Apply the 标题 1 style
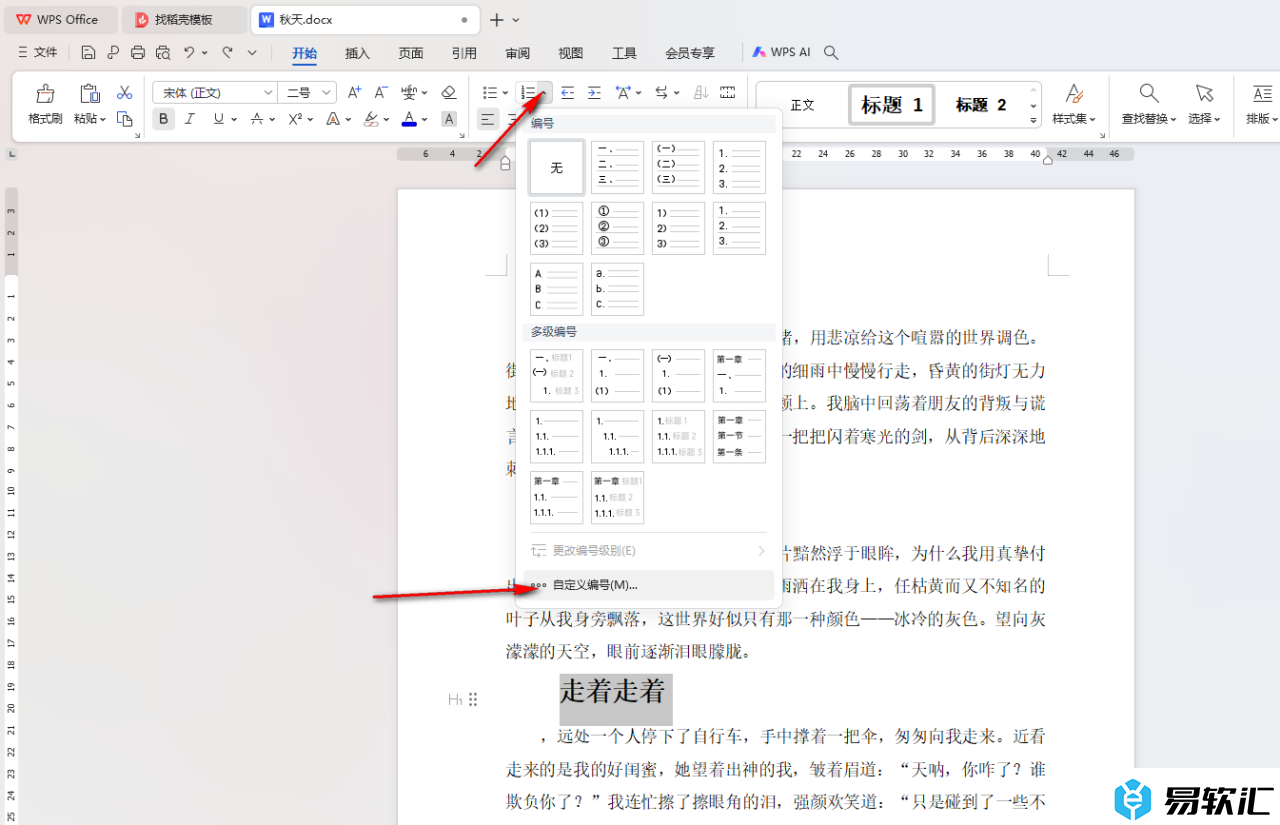1280x825 pixels. tap(892, 105)
